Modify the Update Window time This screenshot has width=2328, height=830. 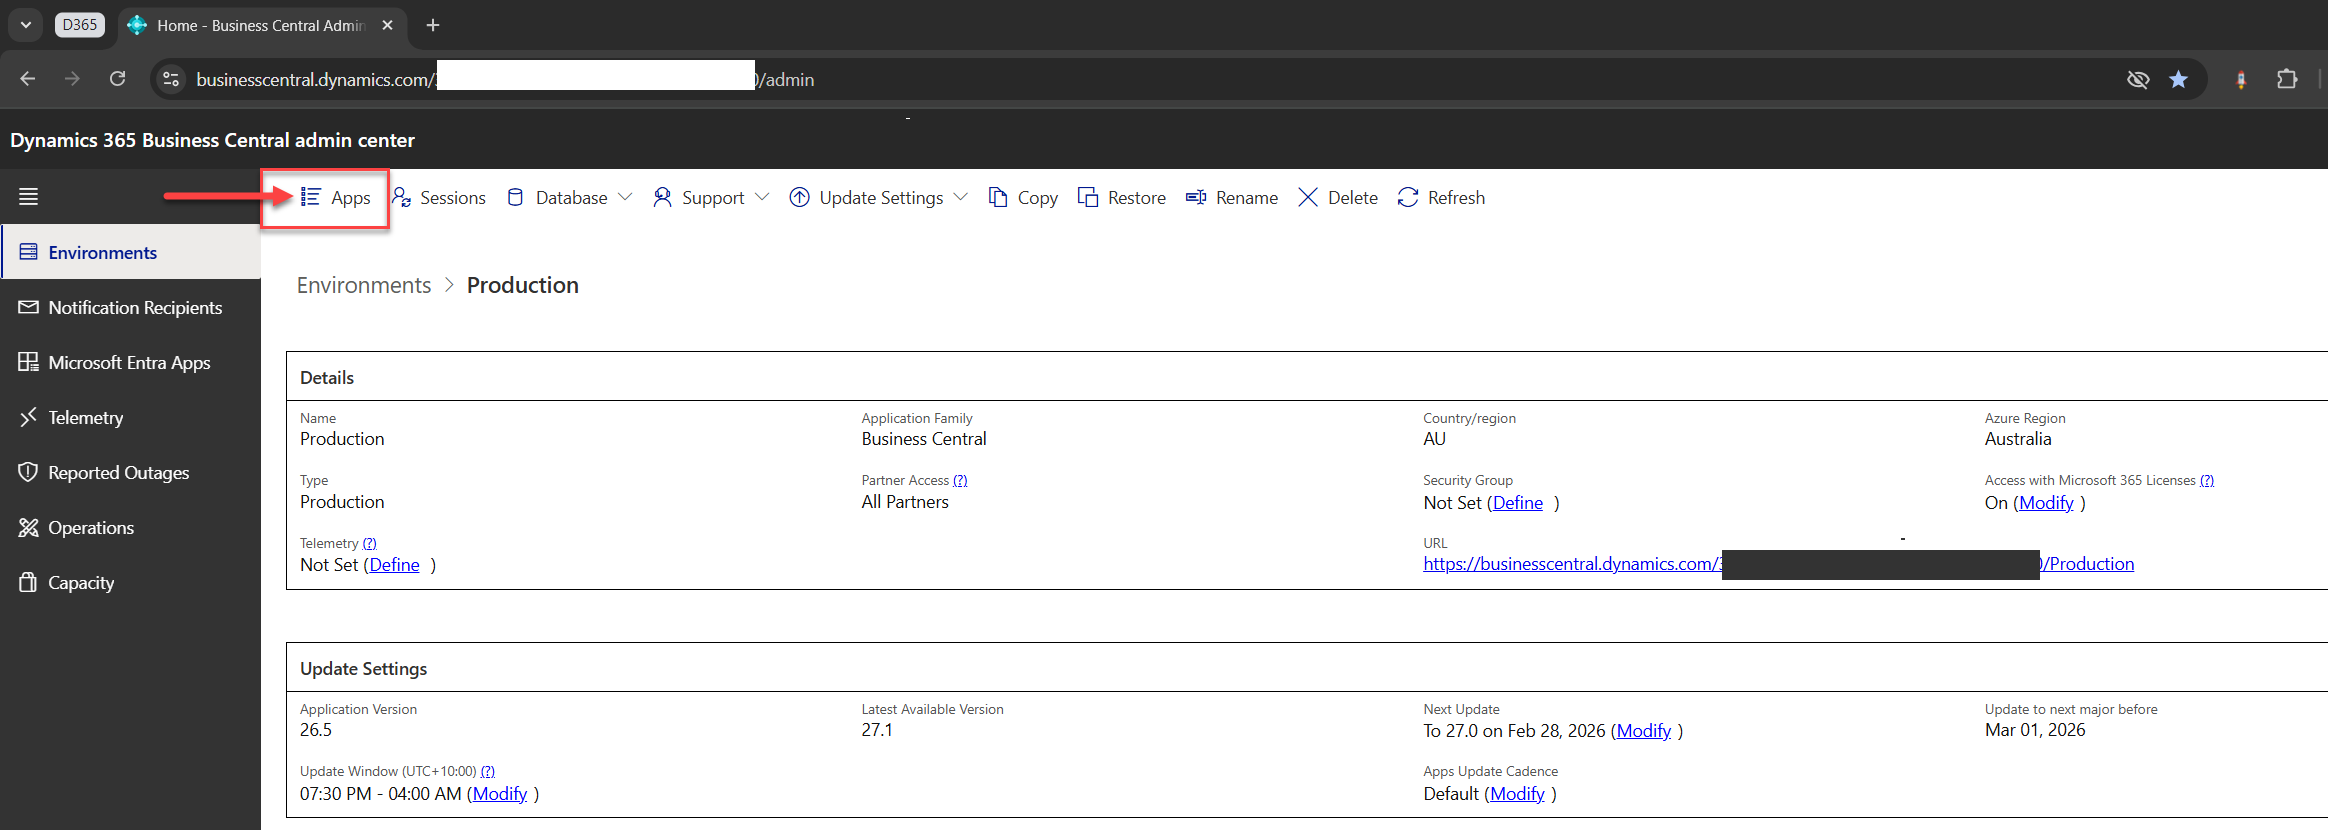tap(500, 794)
